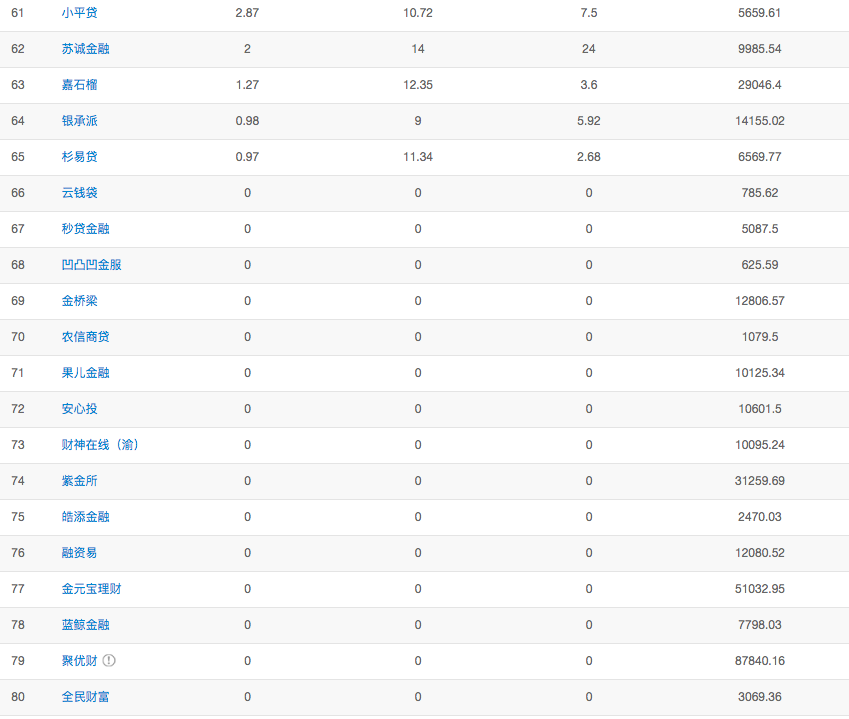Select the 24 cell for 苏诚金融
Image resolution: width=849 pixels, height=719 pixels.
coord(589,49)
